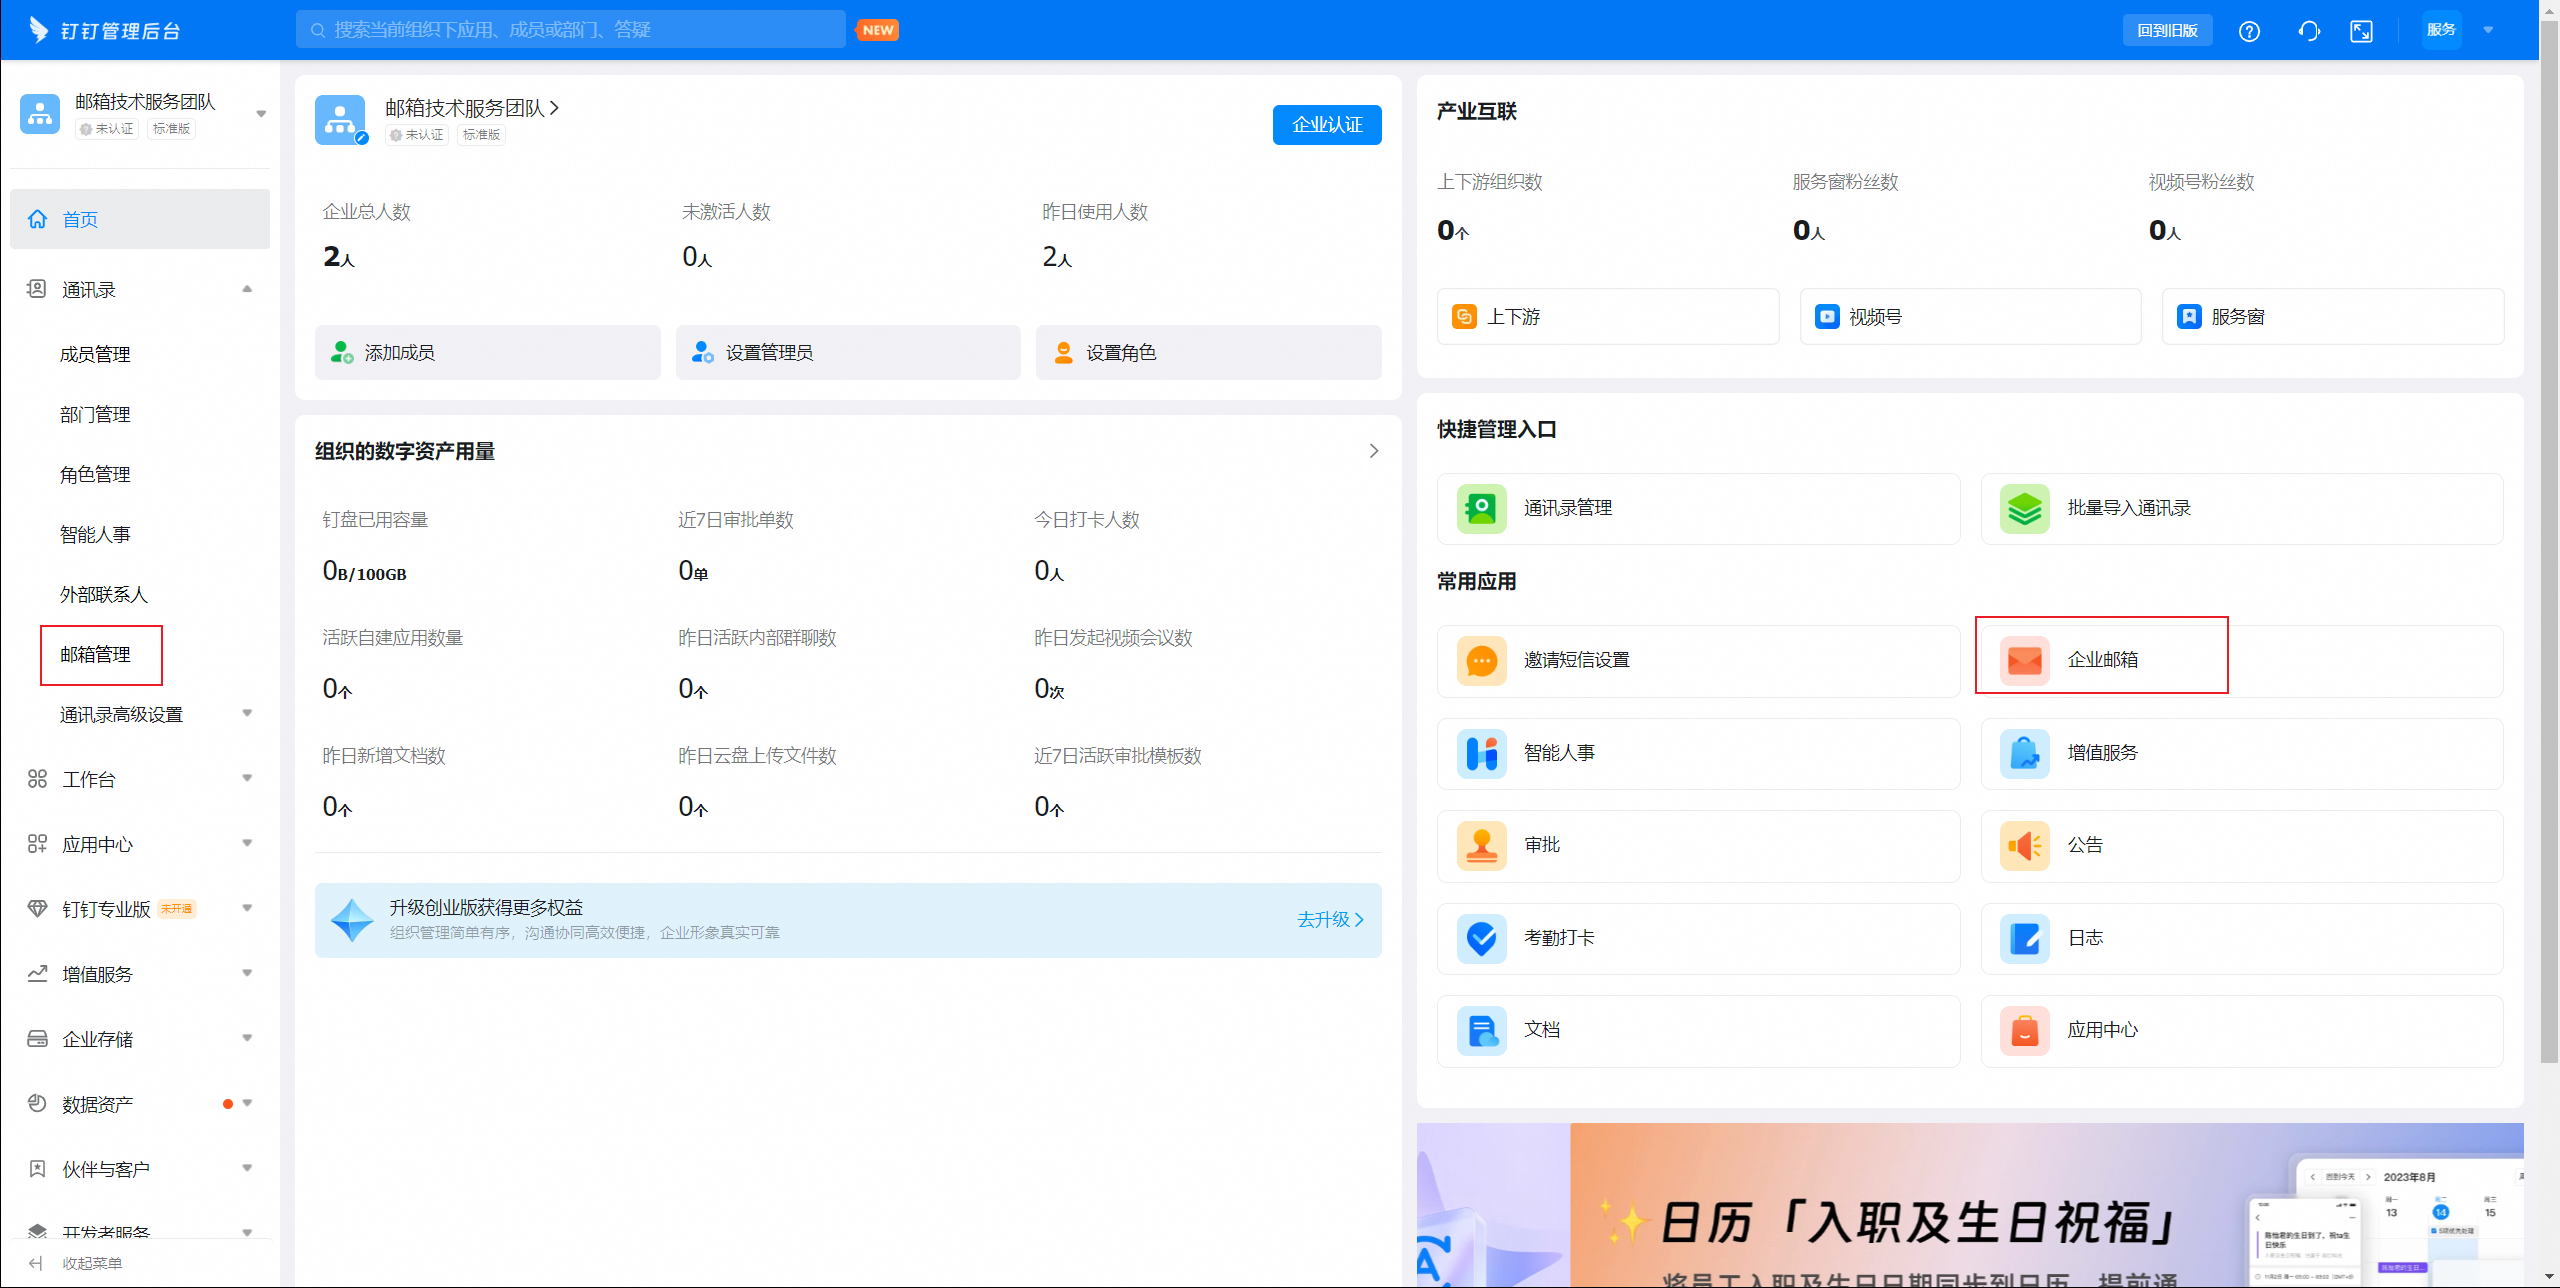Launch 文档 from common applications
This screenshot has width=2560, height=1288.
pos(1482,1030)
